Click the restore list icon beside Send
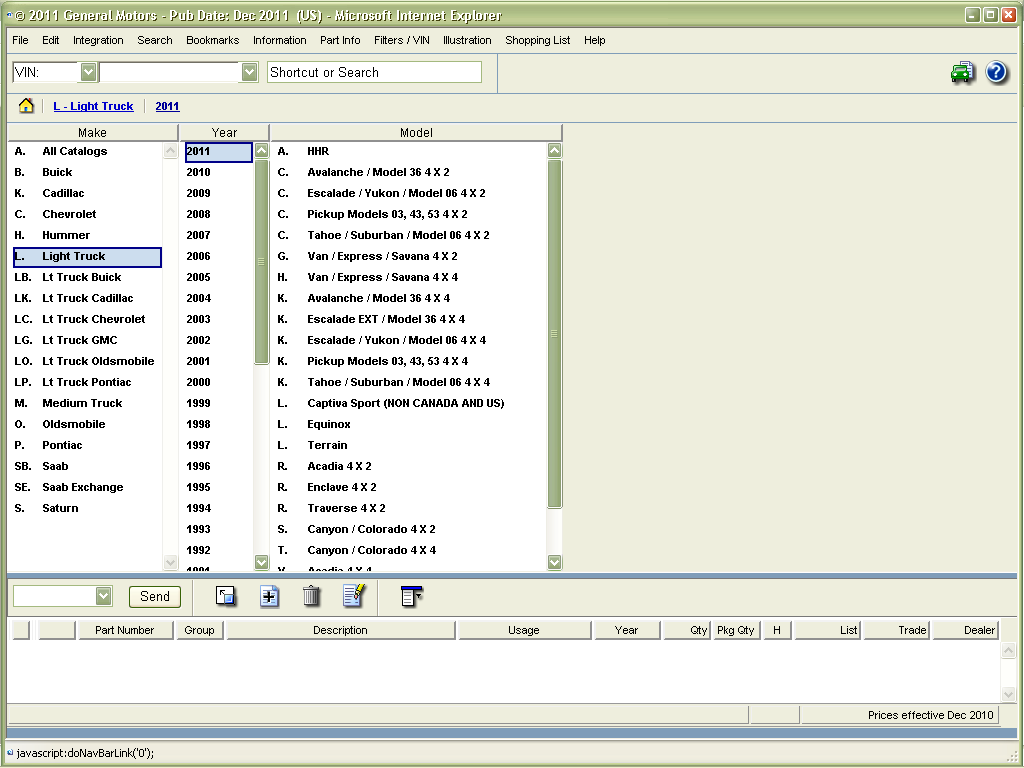This screenshot has width=1024, height=768. (225, 596)
